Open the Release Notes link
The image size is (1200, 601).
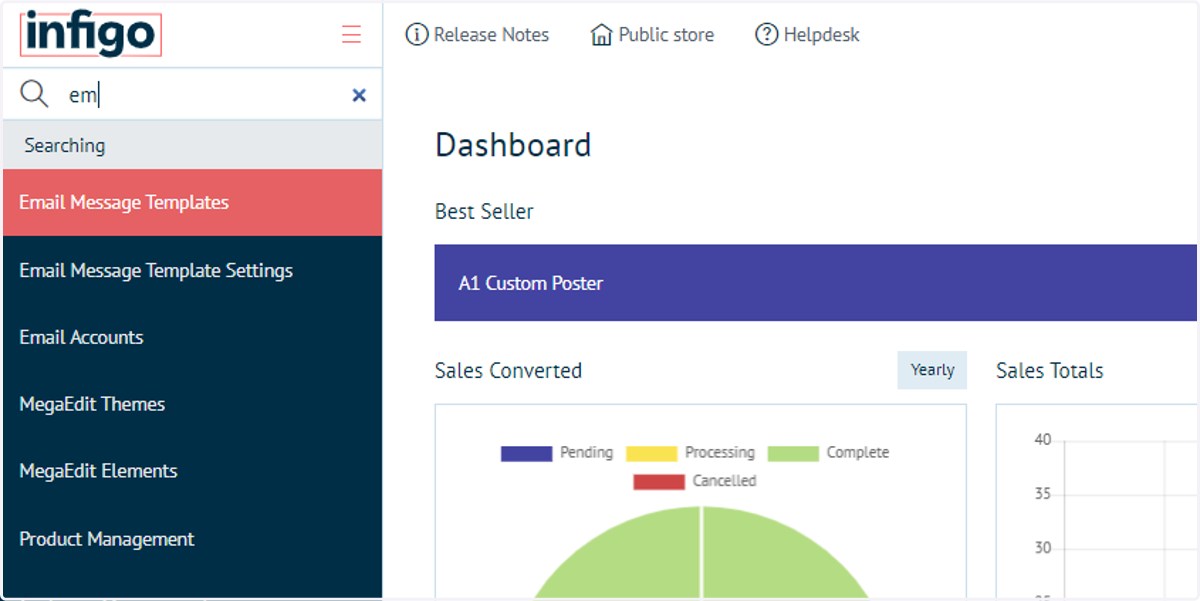tap(491, 35)
